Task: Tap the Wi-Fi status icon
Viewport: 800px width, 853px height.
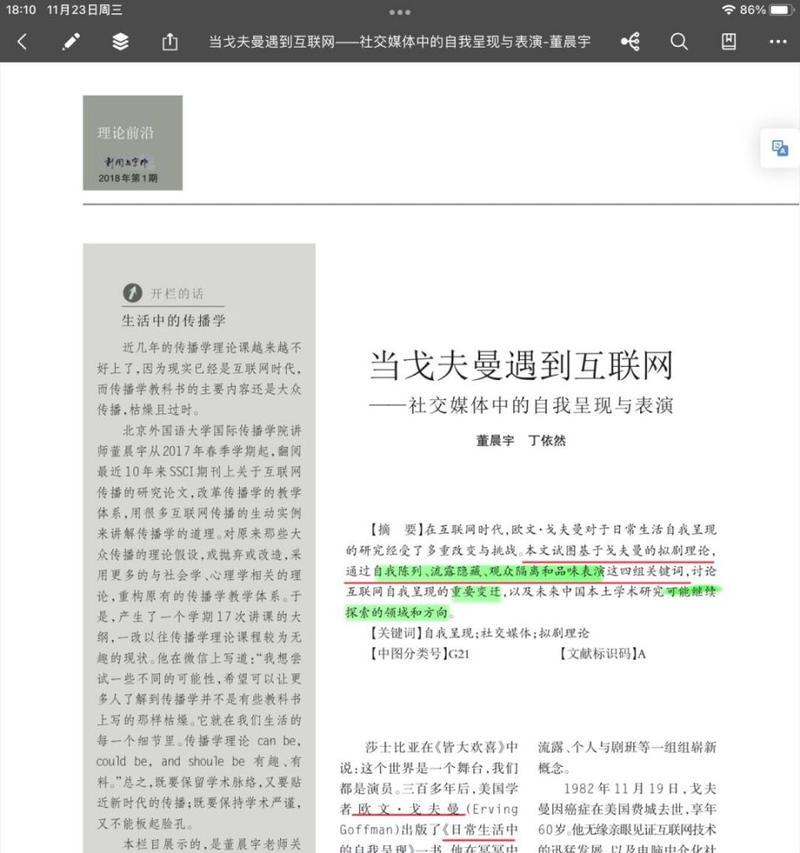Action: point(728,10)
